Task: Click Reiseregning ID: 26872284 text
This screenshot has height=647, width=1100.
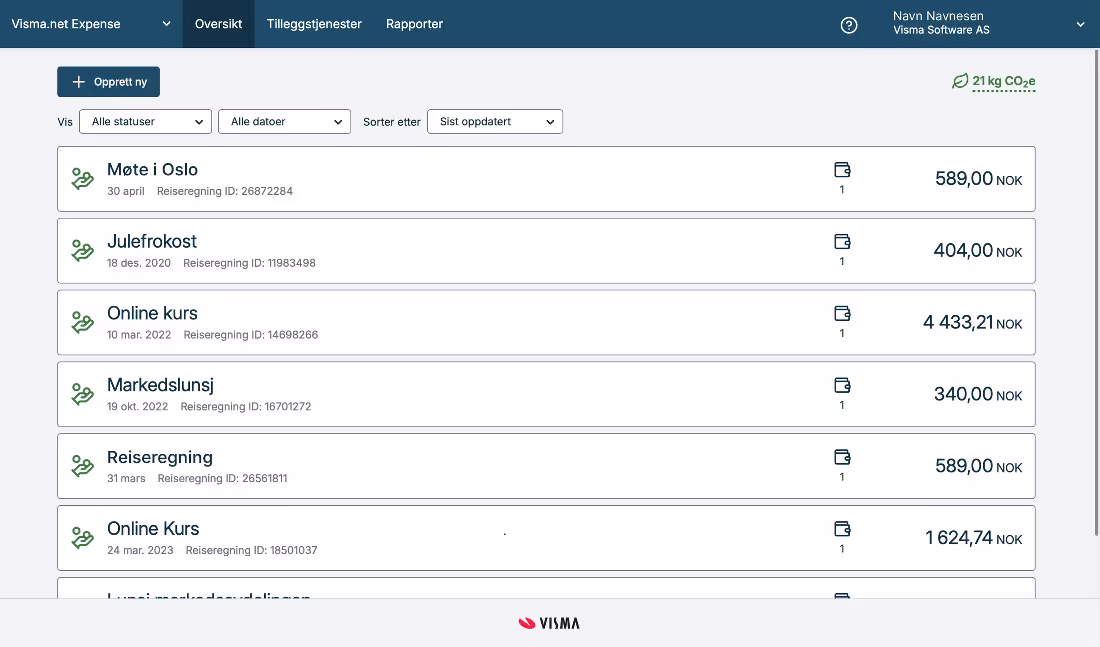Action: [224, 191]
